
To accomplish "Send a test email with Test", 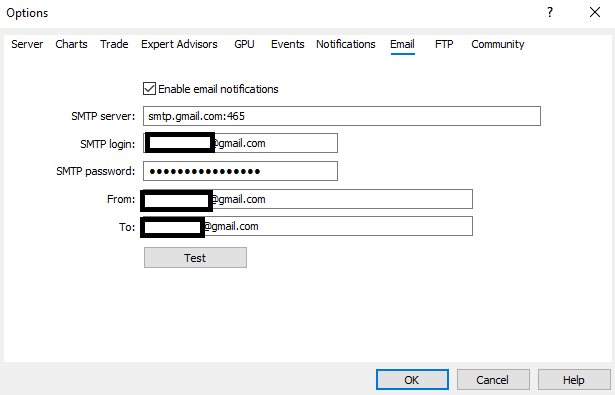I will coord(195,258).
